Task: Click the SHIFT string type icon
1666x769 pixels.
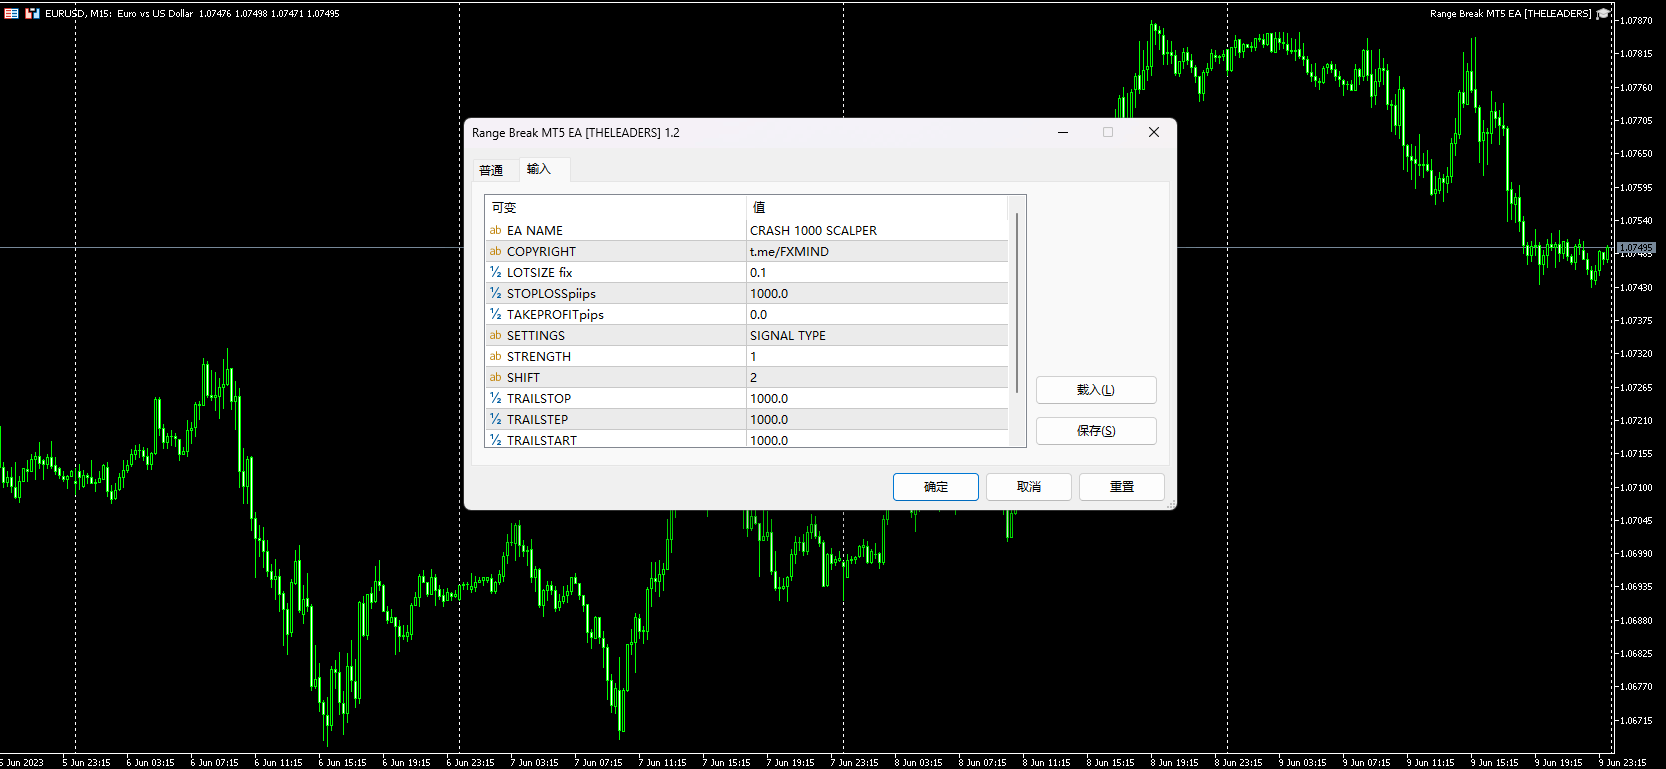Action: click(495, 378)
